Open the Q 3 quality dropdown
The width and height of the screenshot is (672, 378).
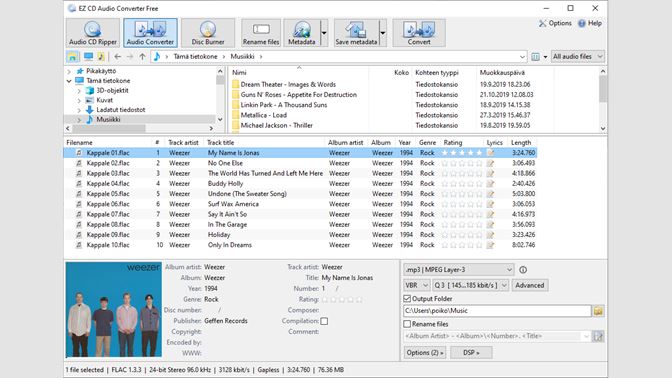[x=471, y=285]
